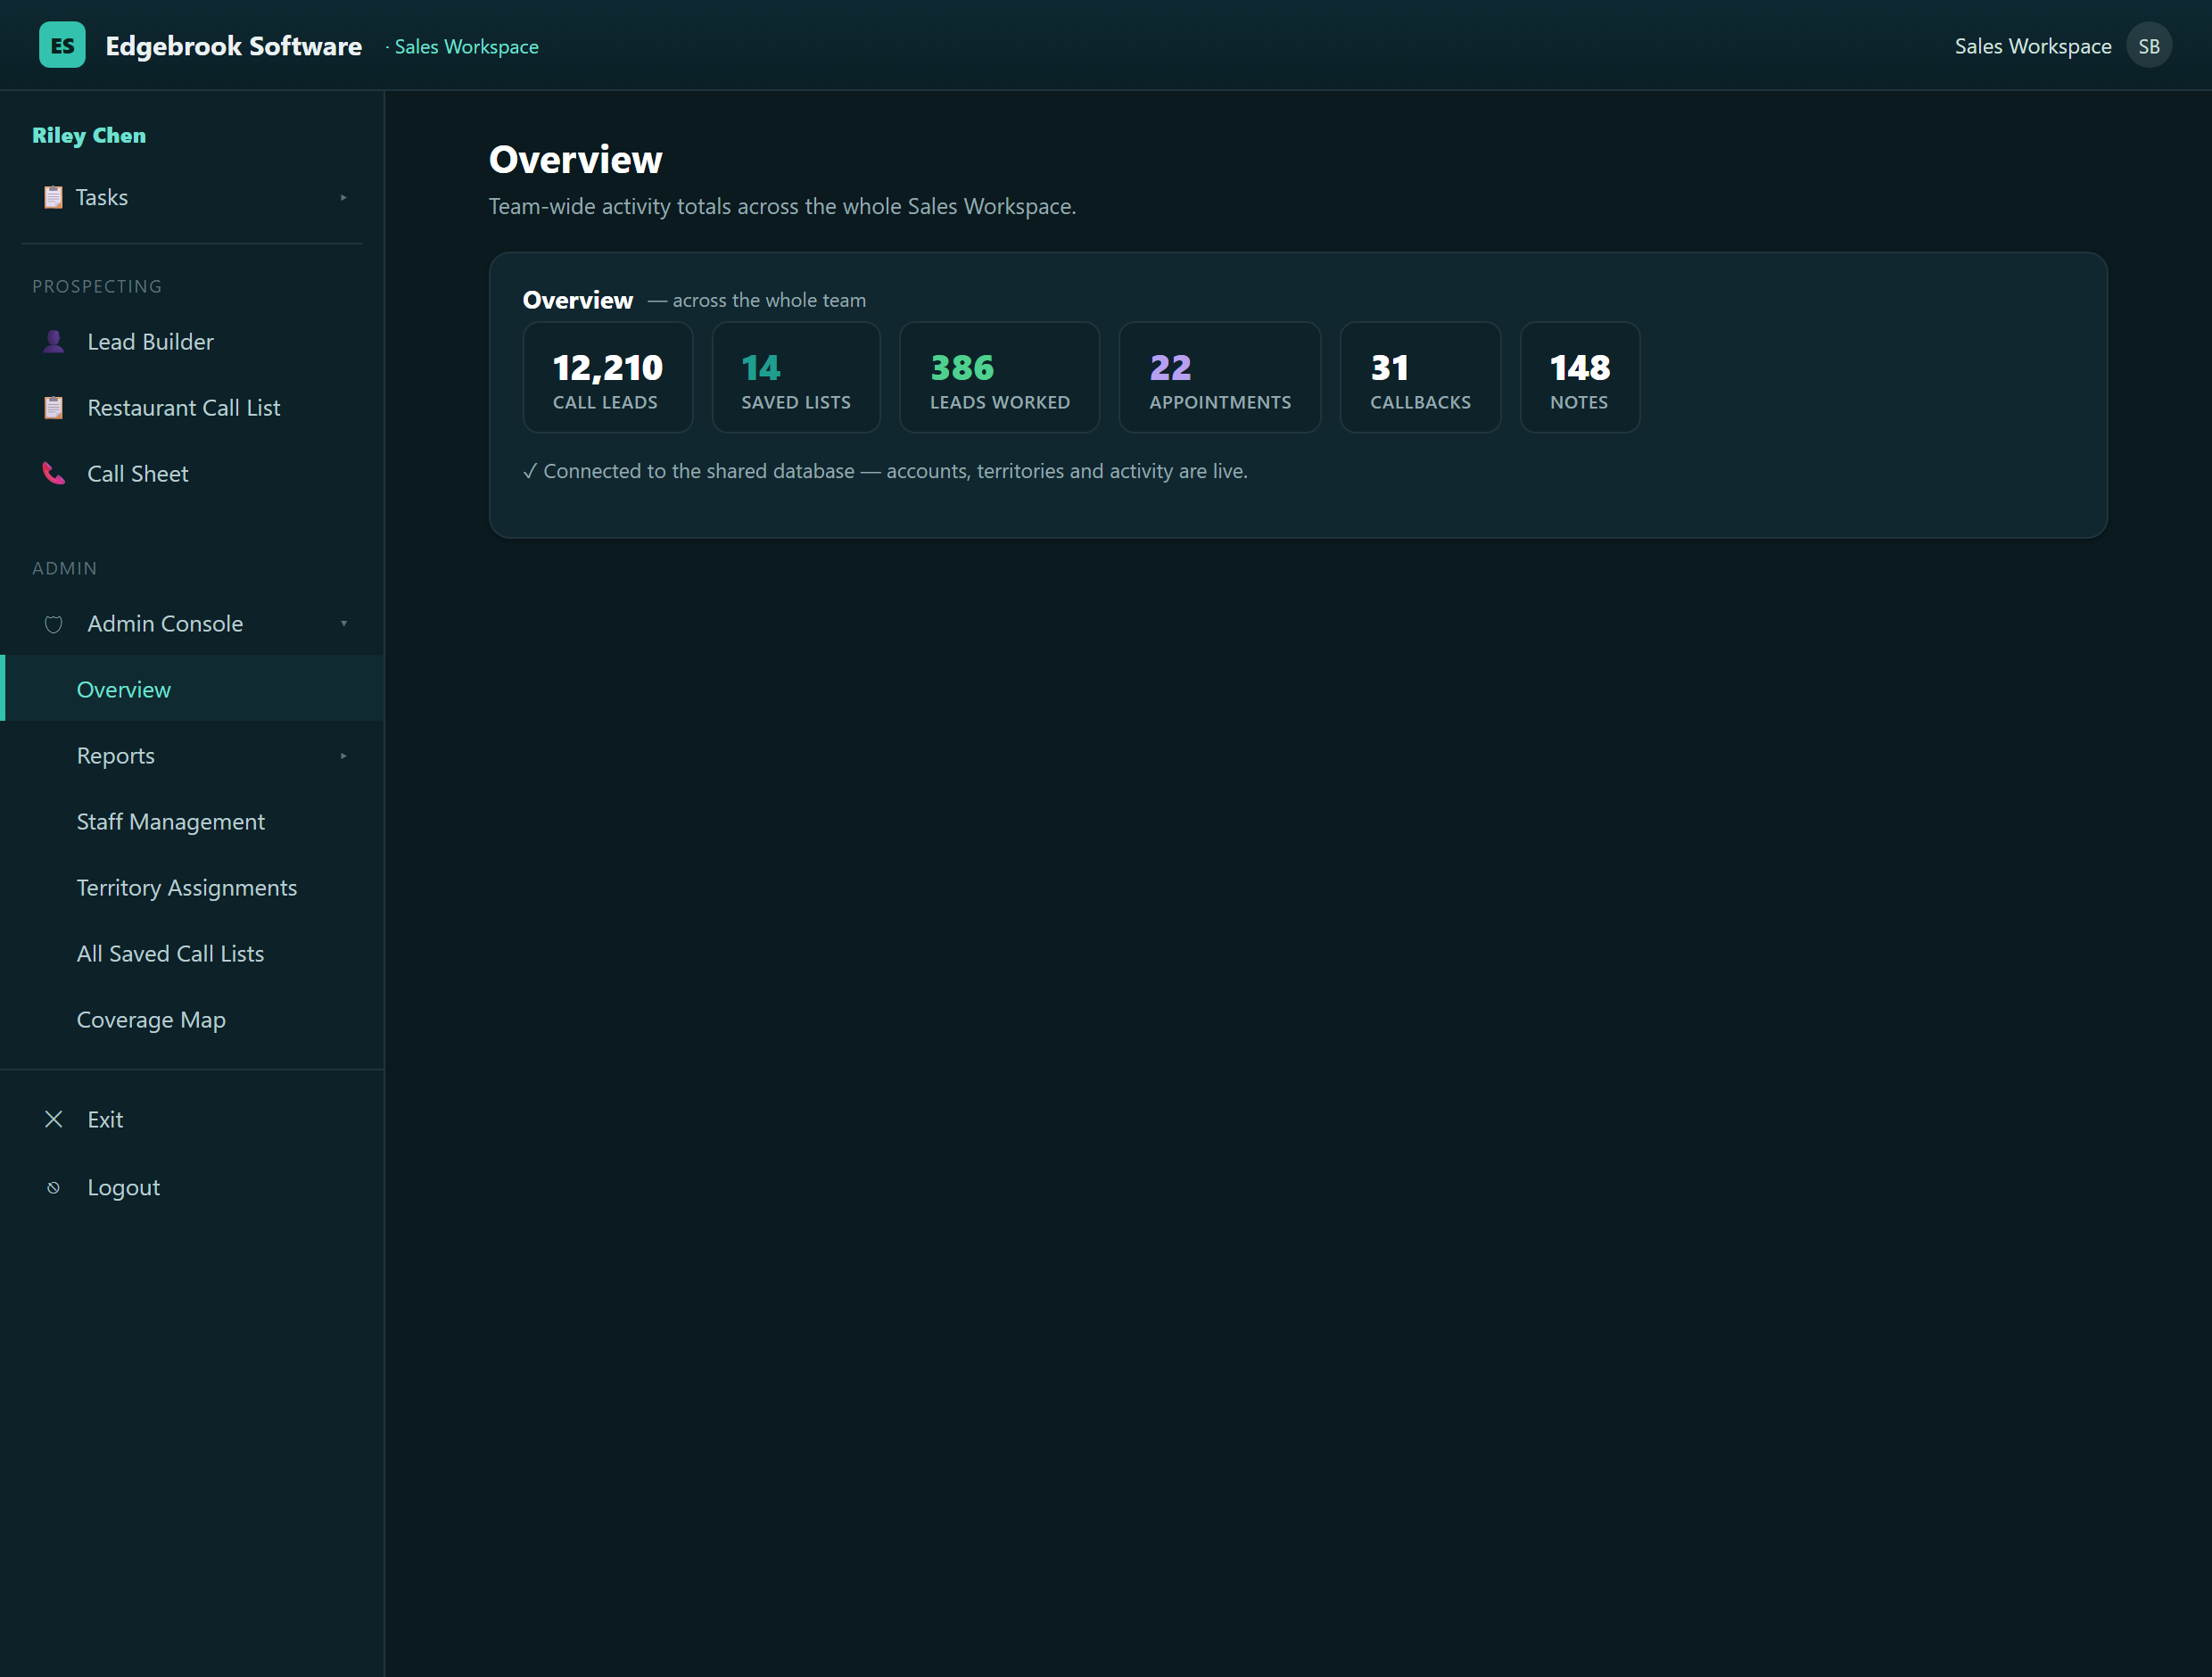This screenshot has height=1677, width=2212.
Task: Open Territory Assignments
Action: [x=192, y=888]
